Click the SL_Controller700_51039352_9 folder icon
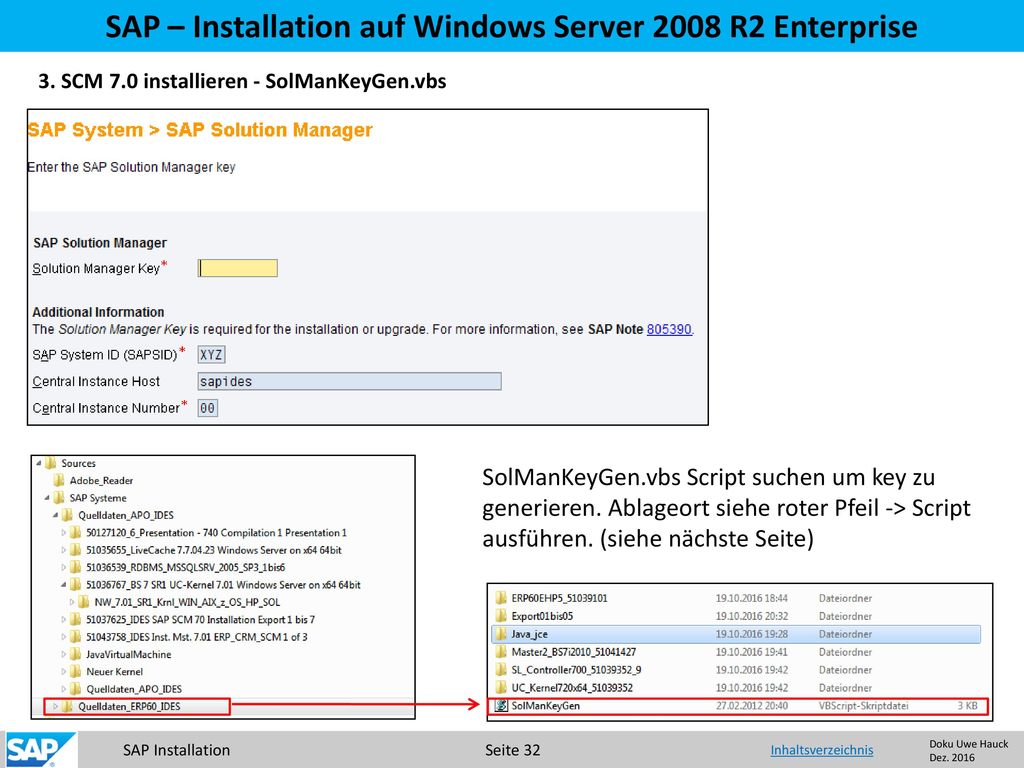1024x768 pixels. pos(501,669)
